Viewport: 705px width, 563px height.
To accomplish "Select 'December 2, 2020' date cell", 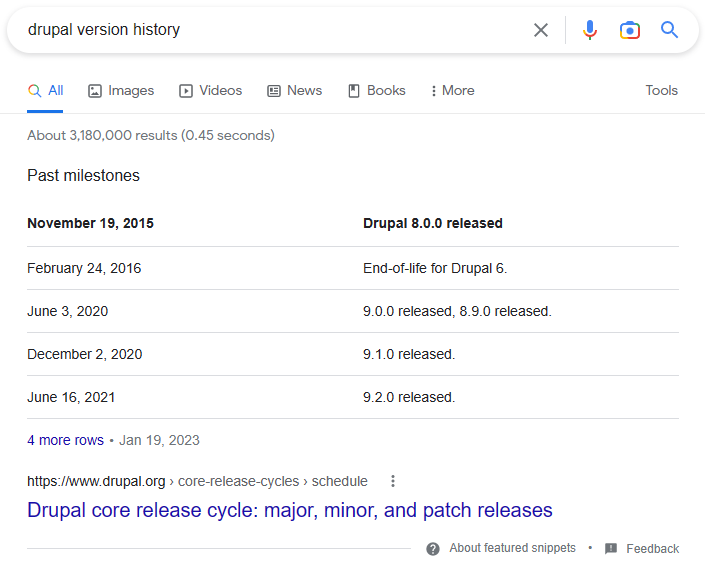I will [85, 354].
